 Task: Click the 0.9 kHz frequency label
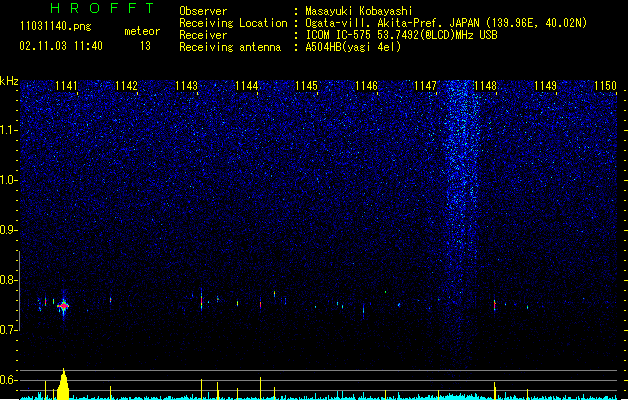coord(8,230)
